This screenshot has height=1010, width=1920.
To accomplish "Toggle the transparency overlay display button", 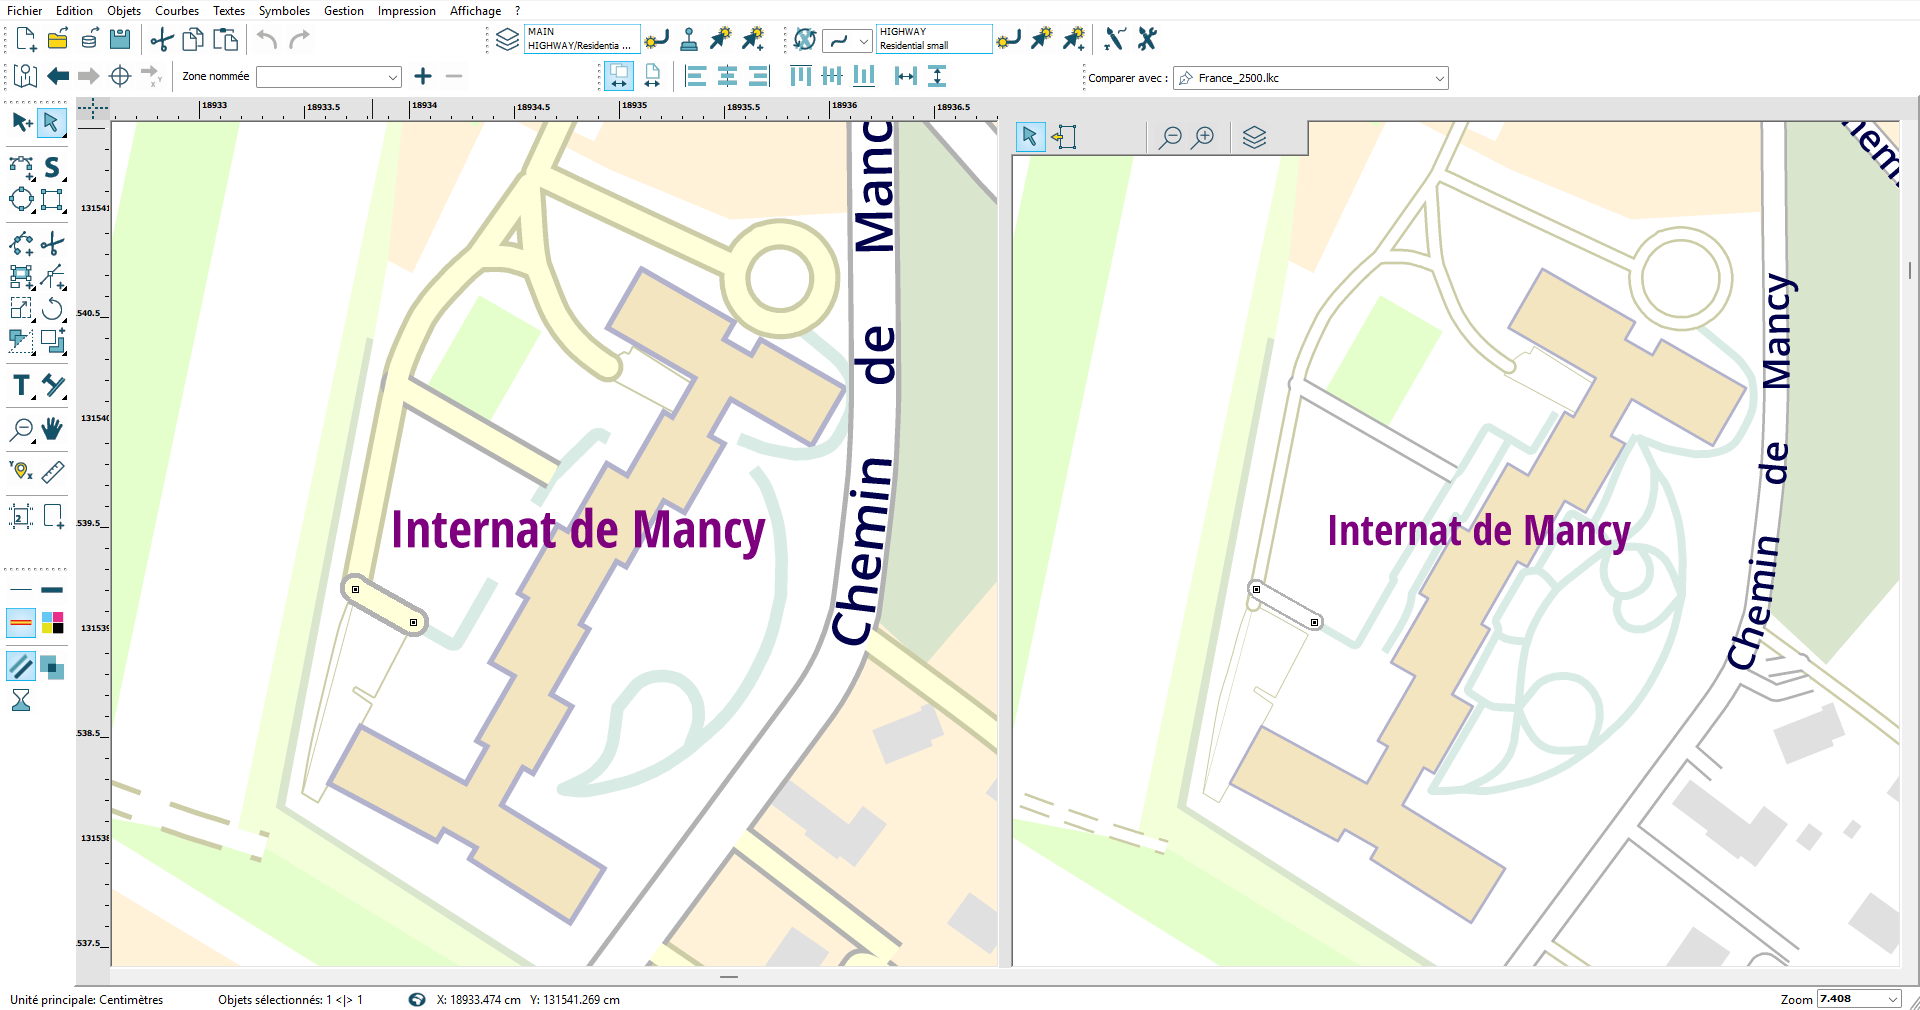I will 52,667.
